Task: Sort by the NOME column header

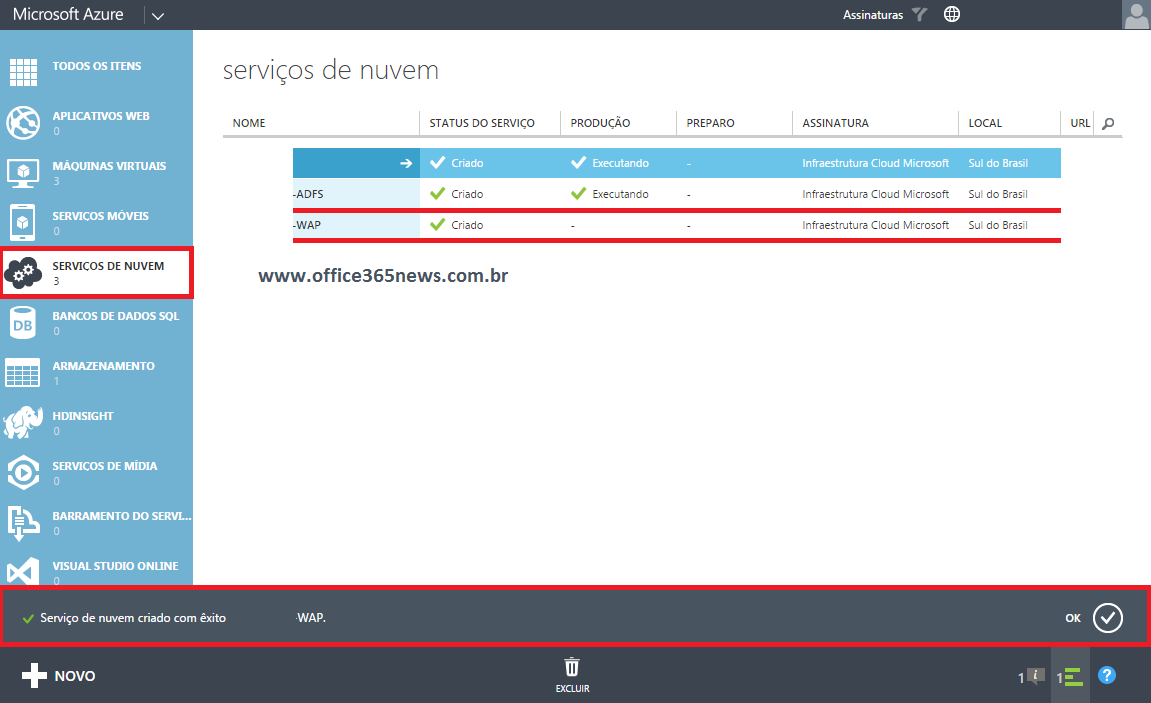Action: pyautogui.click(x=249, y=123)
